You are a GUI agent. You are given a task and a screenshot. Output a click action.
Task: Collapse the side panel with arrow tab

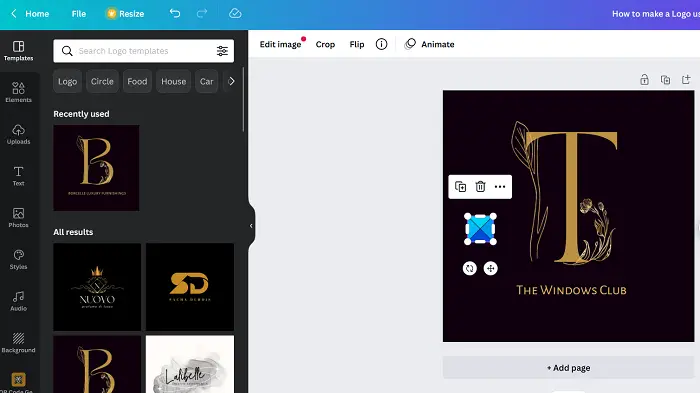[251, 226]
